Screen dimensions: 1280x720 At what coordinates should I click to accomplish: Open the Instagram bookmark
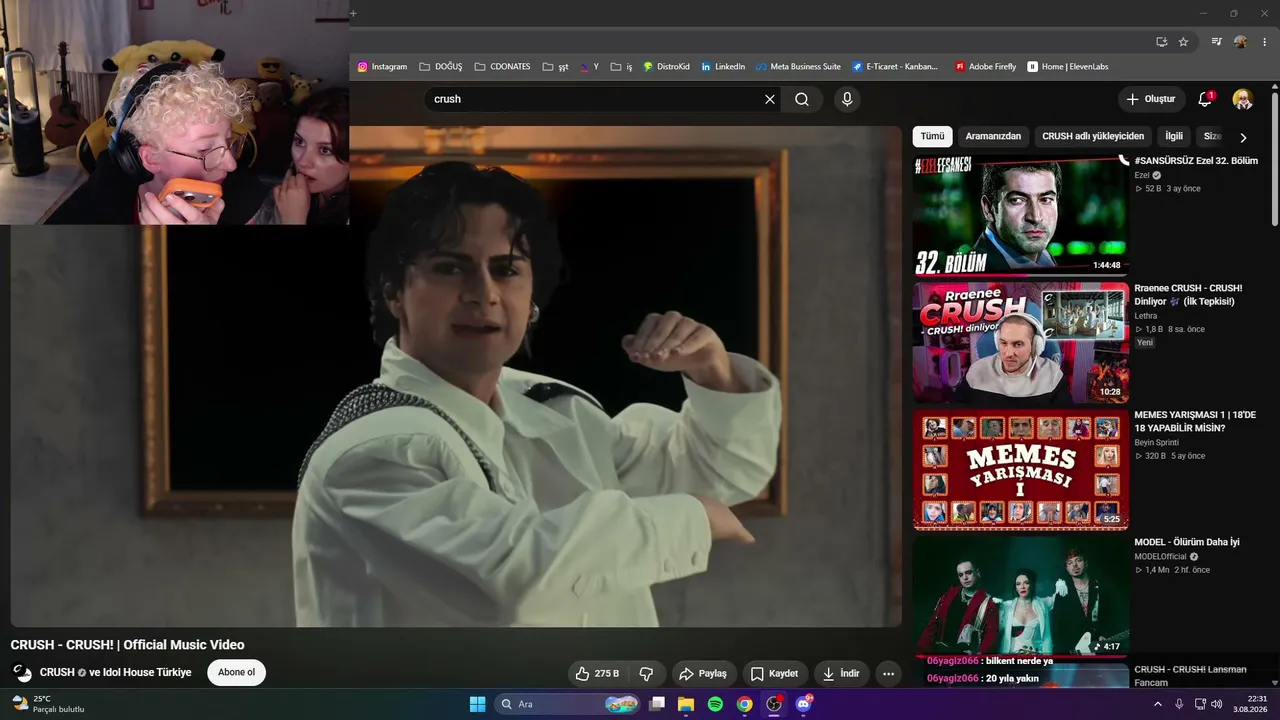pos(382,67)
